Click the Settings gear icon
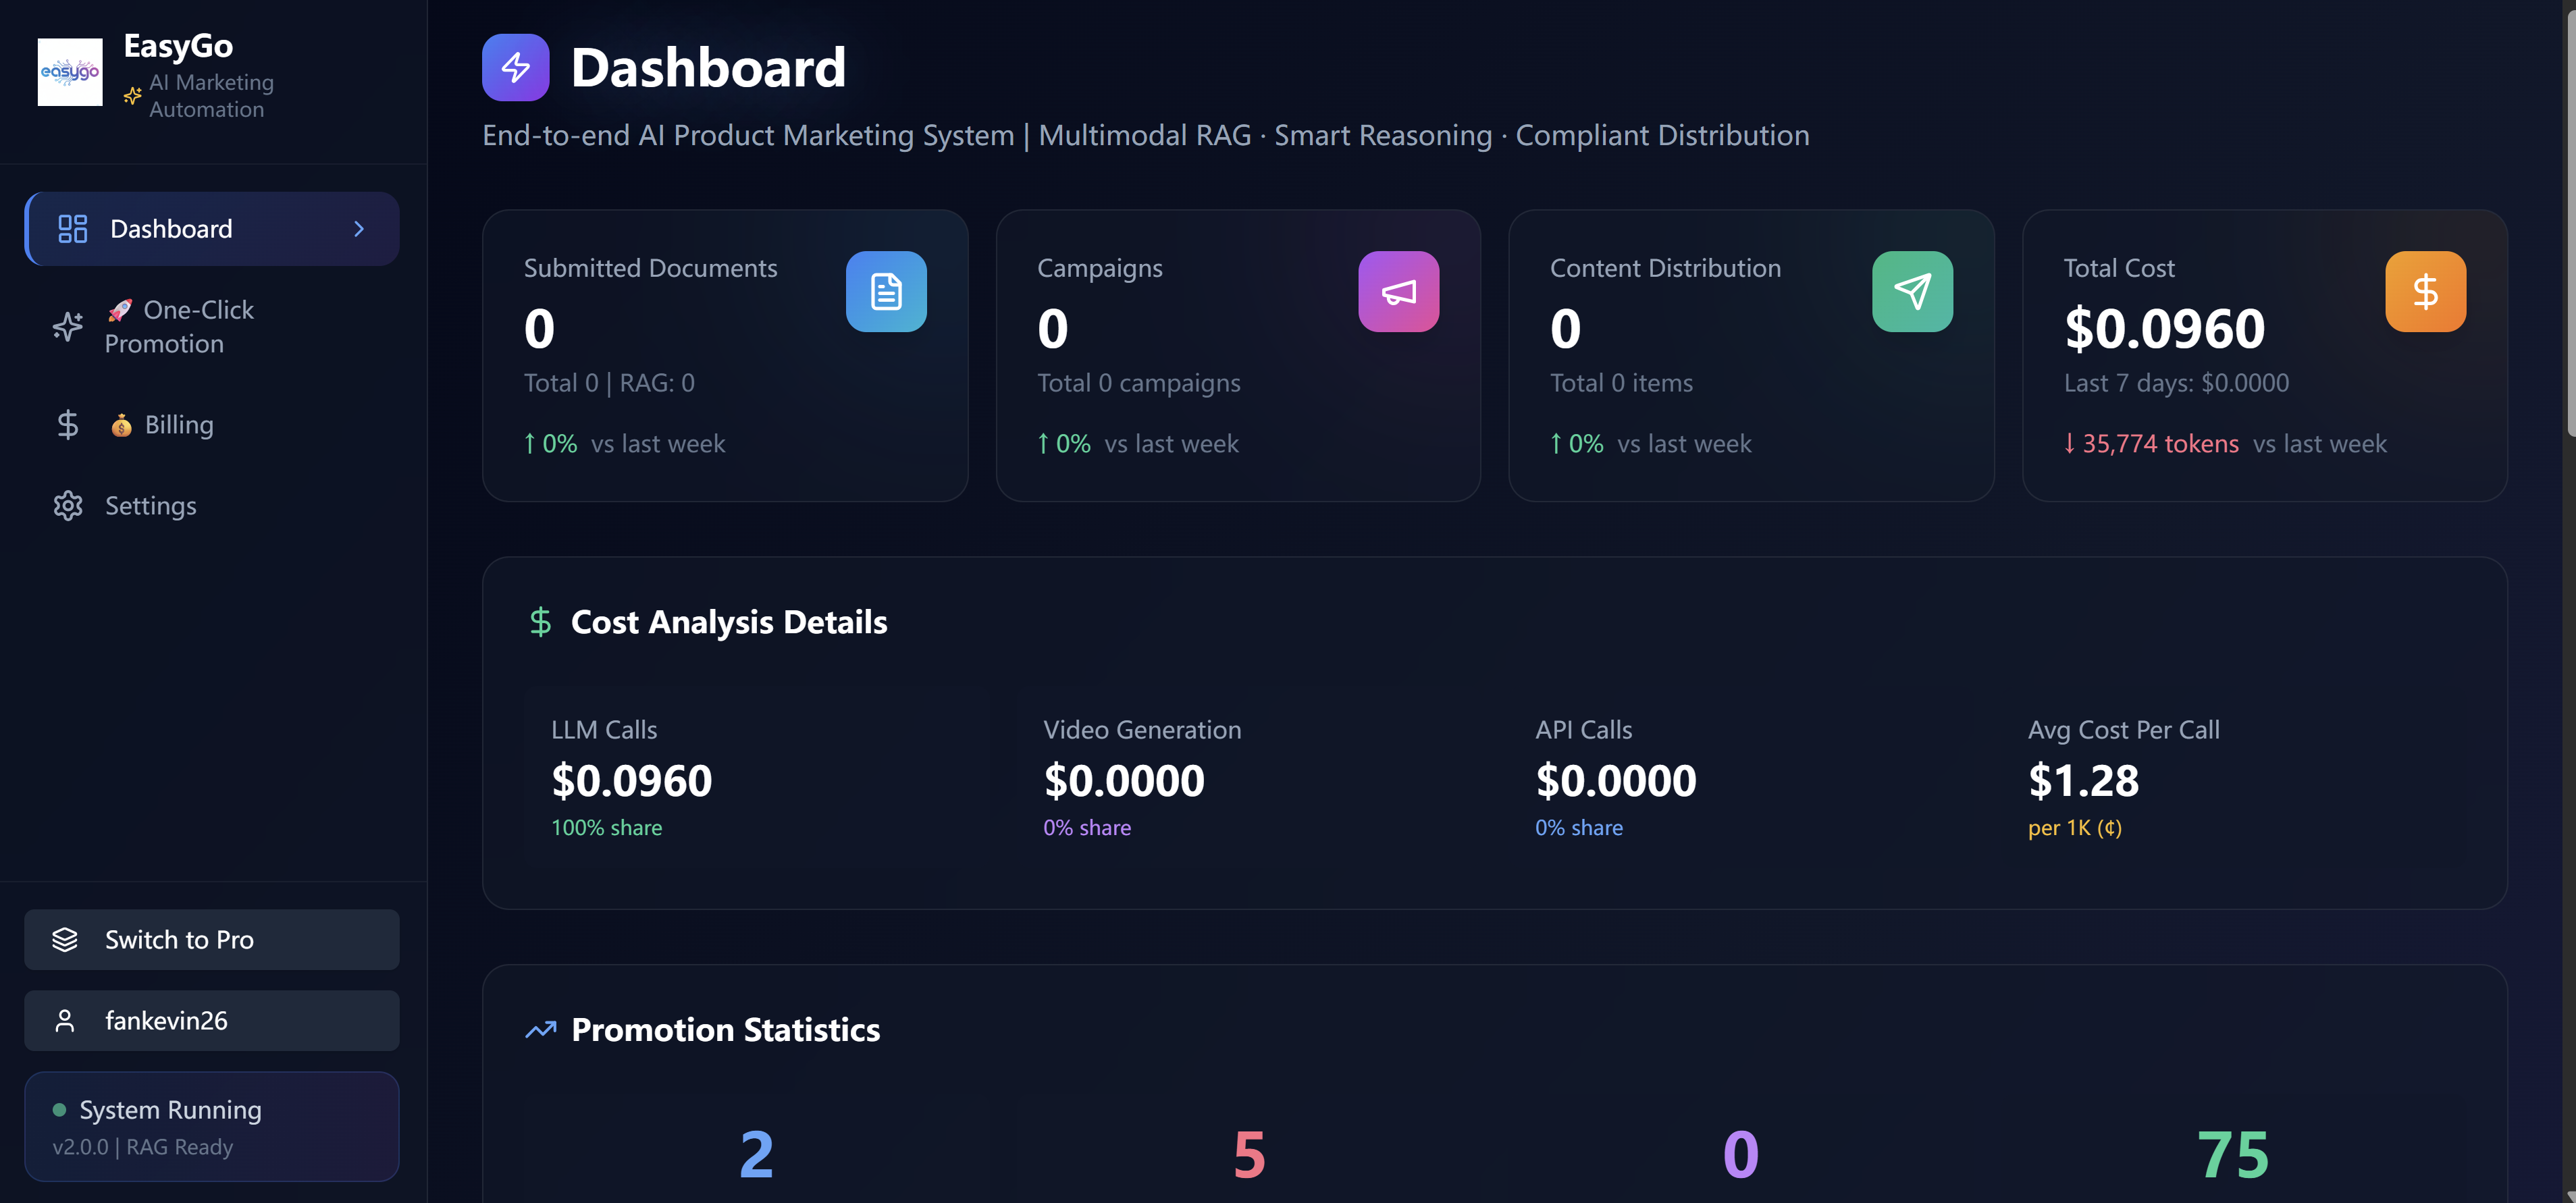Image resolution: width=2576 pixels, height=1203 pixels. click(x=67, y=506)
